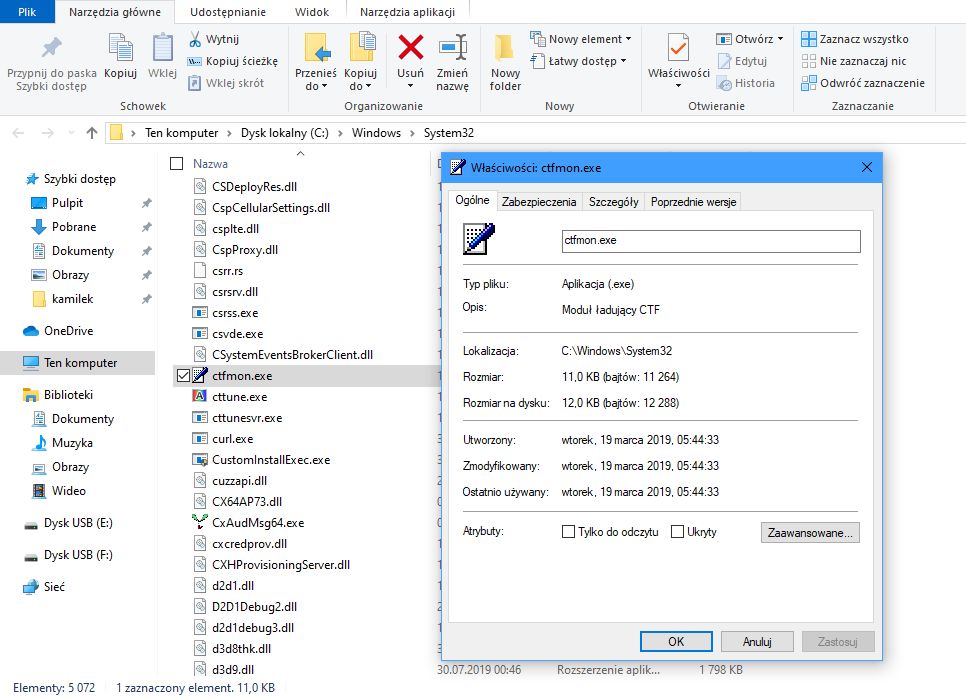Uncheck the ctfmon.exe row checkbox
The height and width of the screenshot is (698, 966).
coord(183,375)
